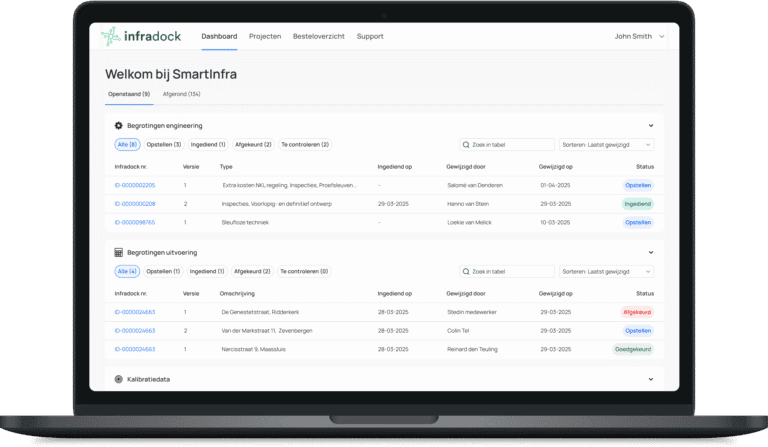Click the calculator icon beside Begrotingen uitvoering

119,253
